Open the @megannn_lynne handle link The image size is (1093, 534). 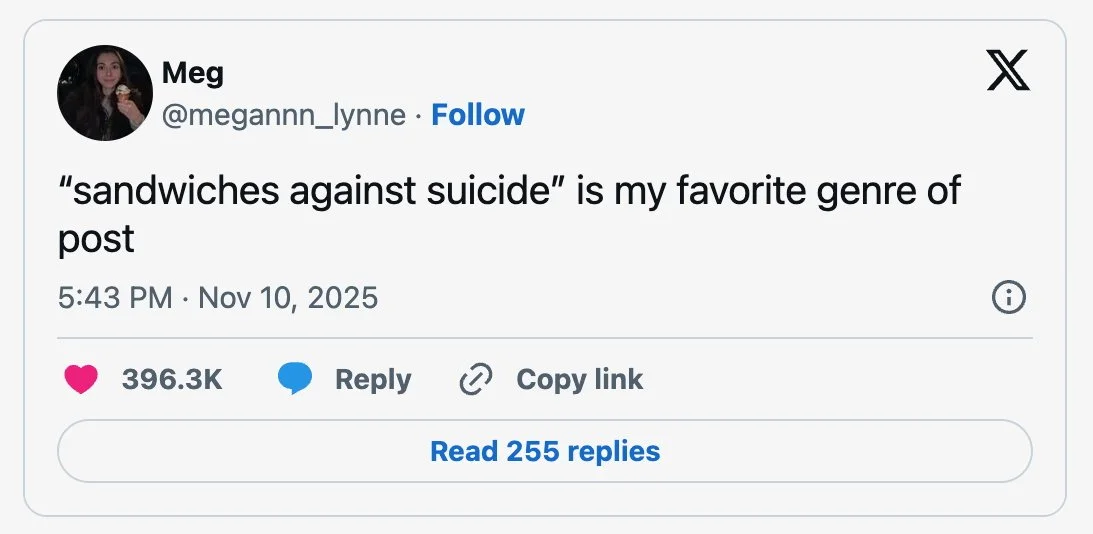(283, 115)
